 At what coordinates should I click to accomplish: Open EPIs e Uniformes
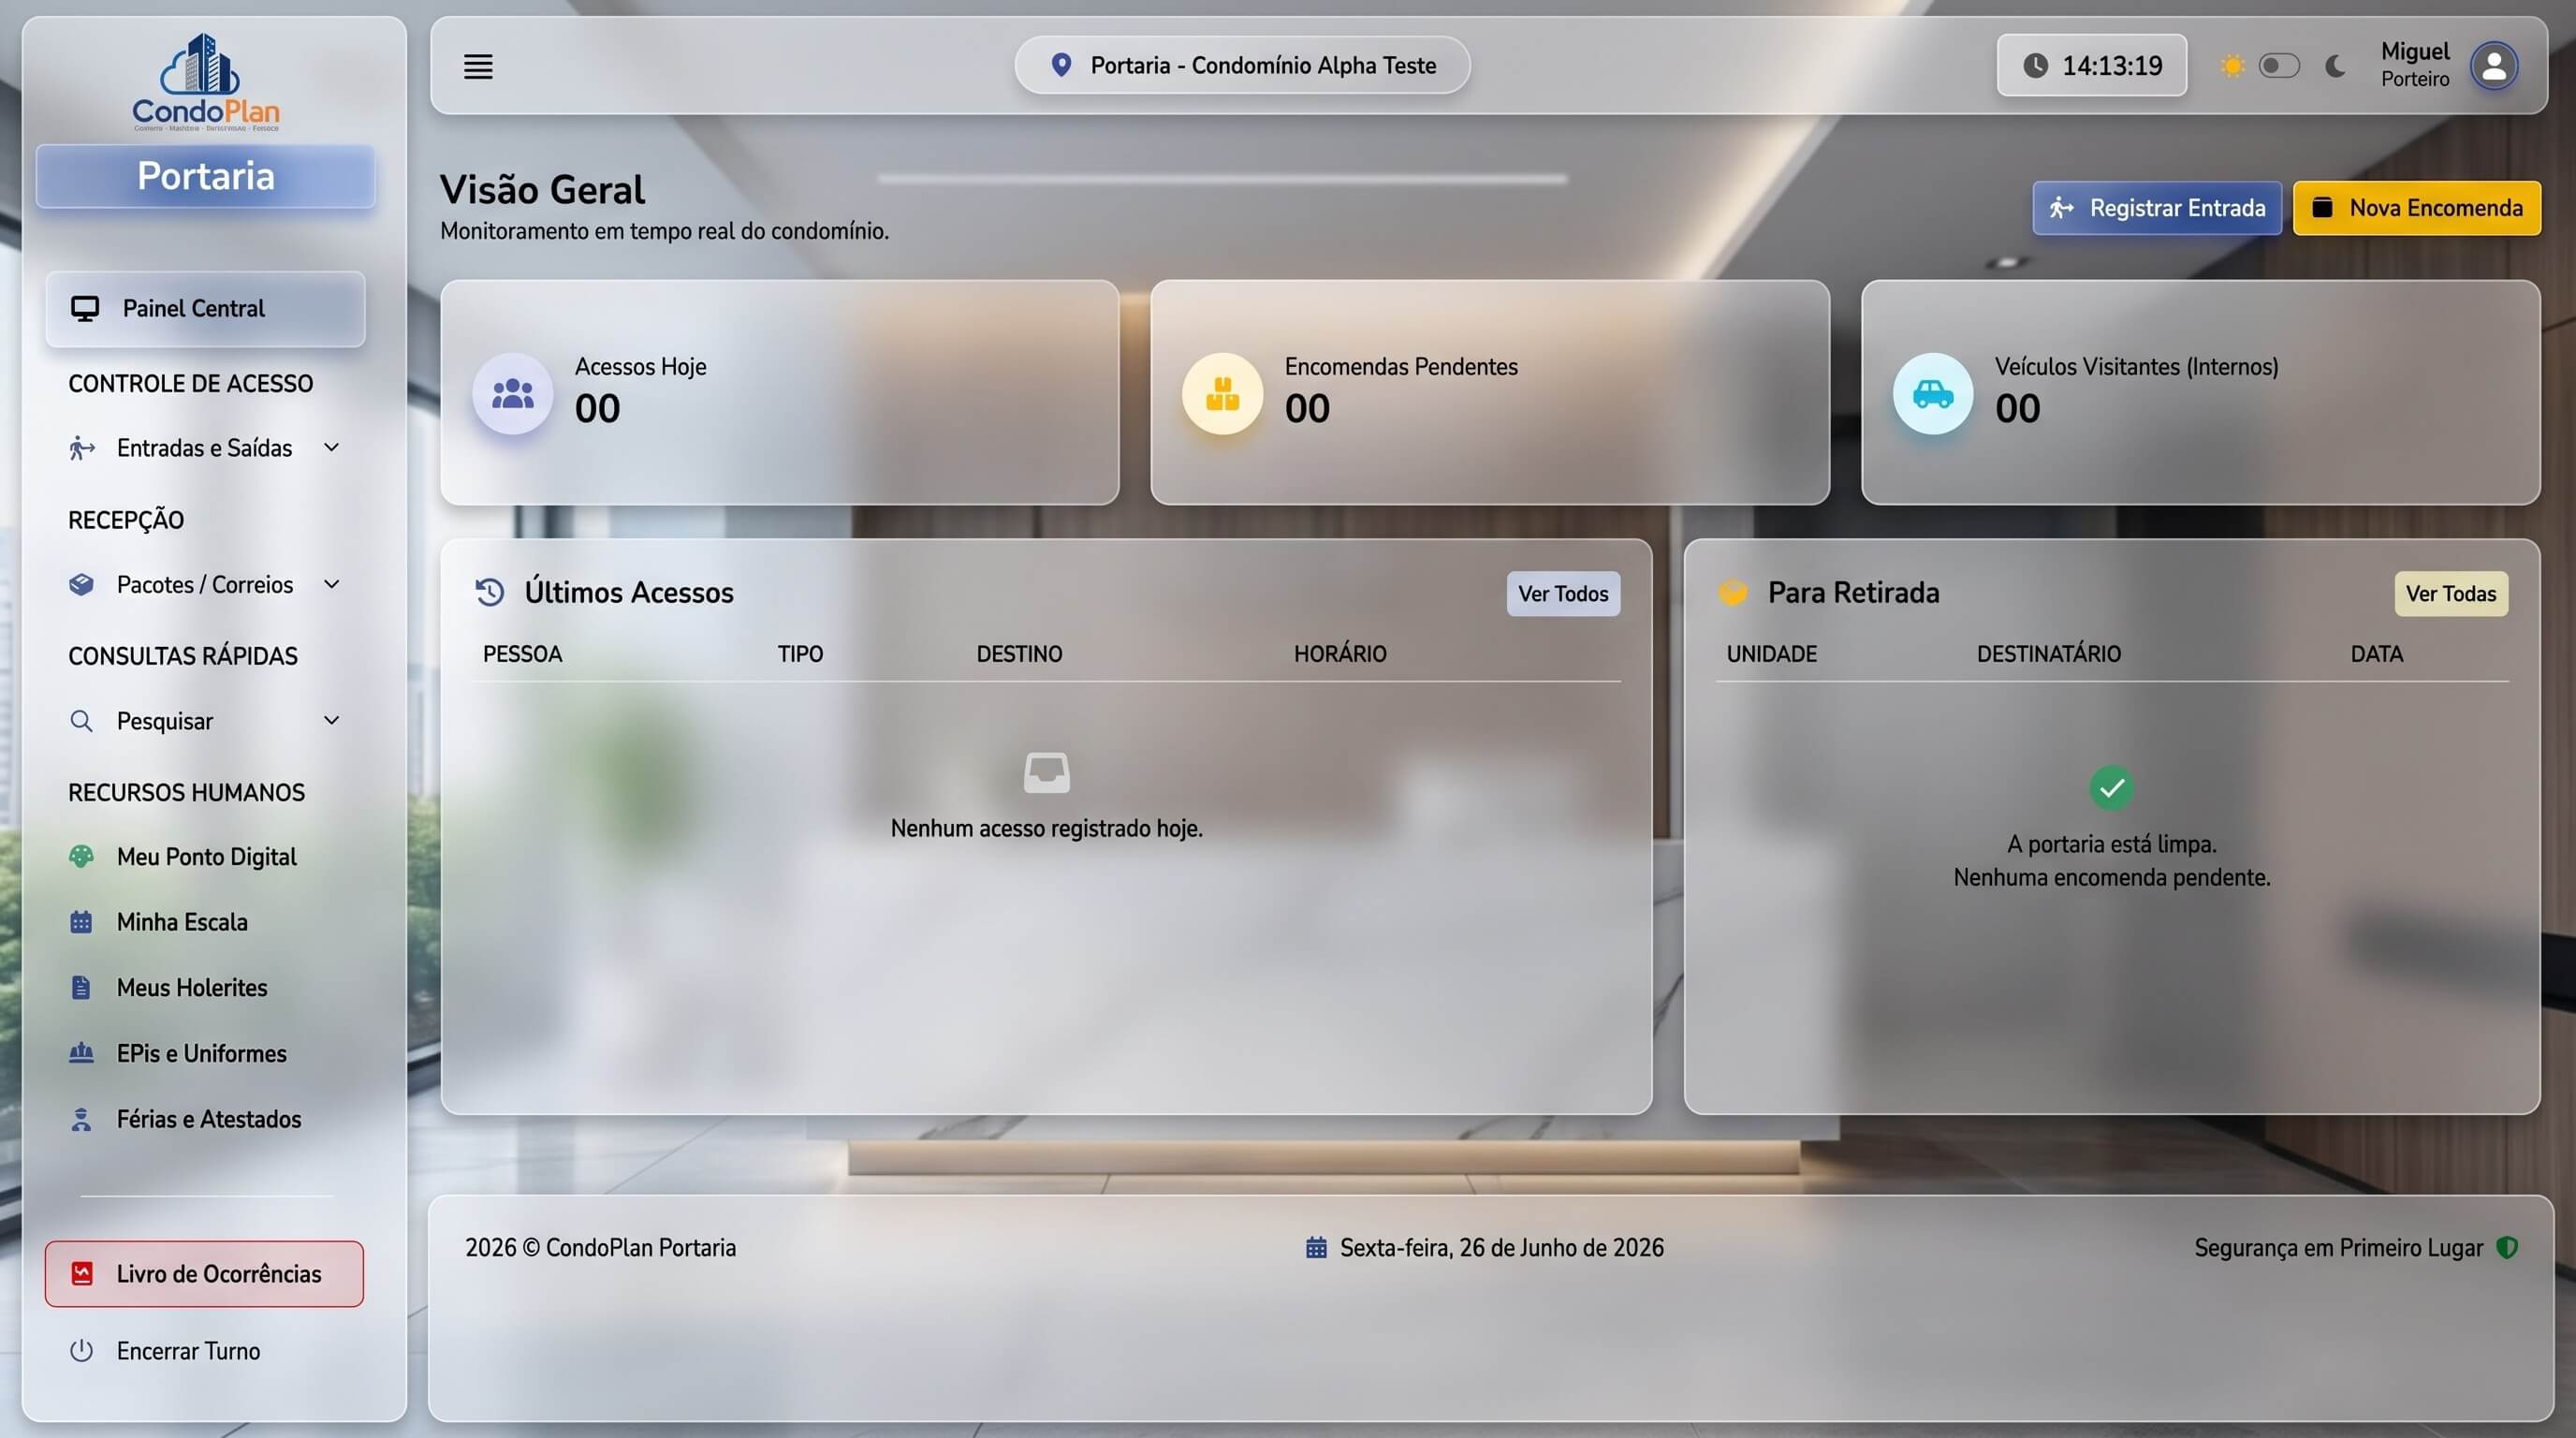coord(201,1053)
